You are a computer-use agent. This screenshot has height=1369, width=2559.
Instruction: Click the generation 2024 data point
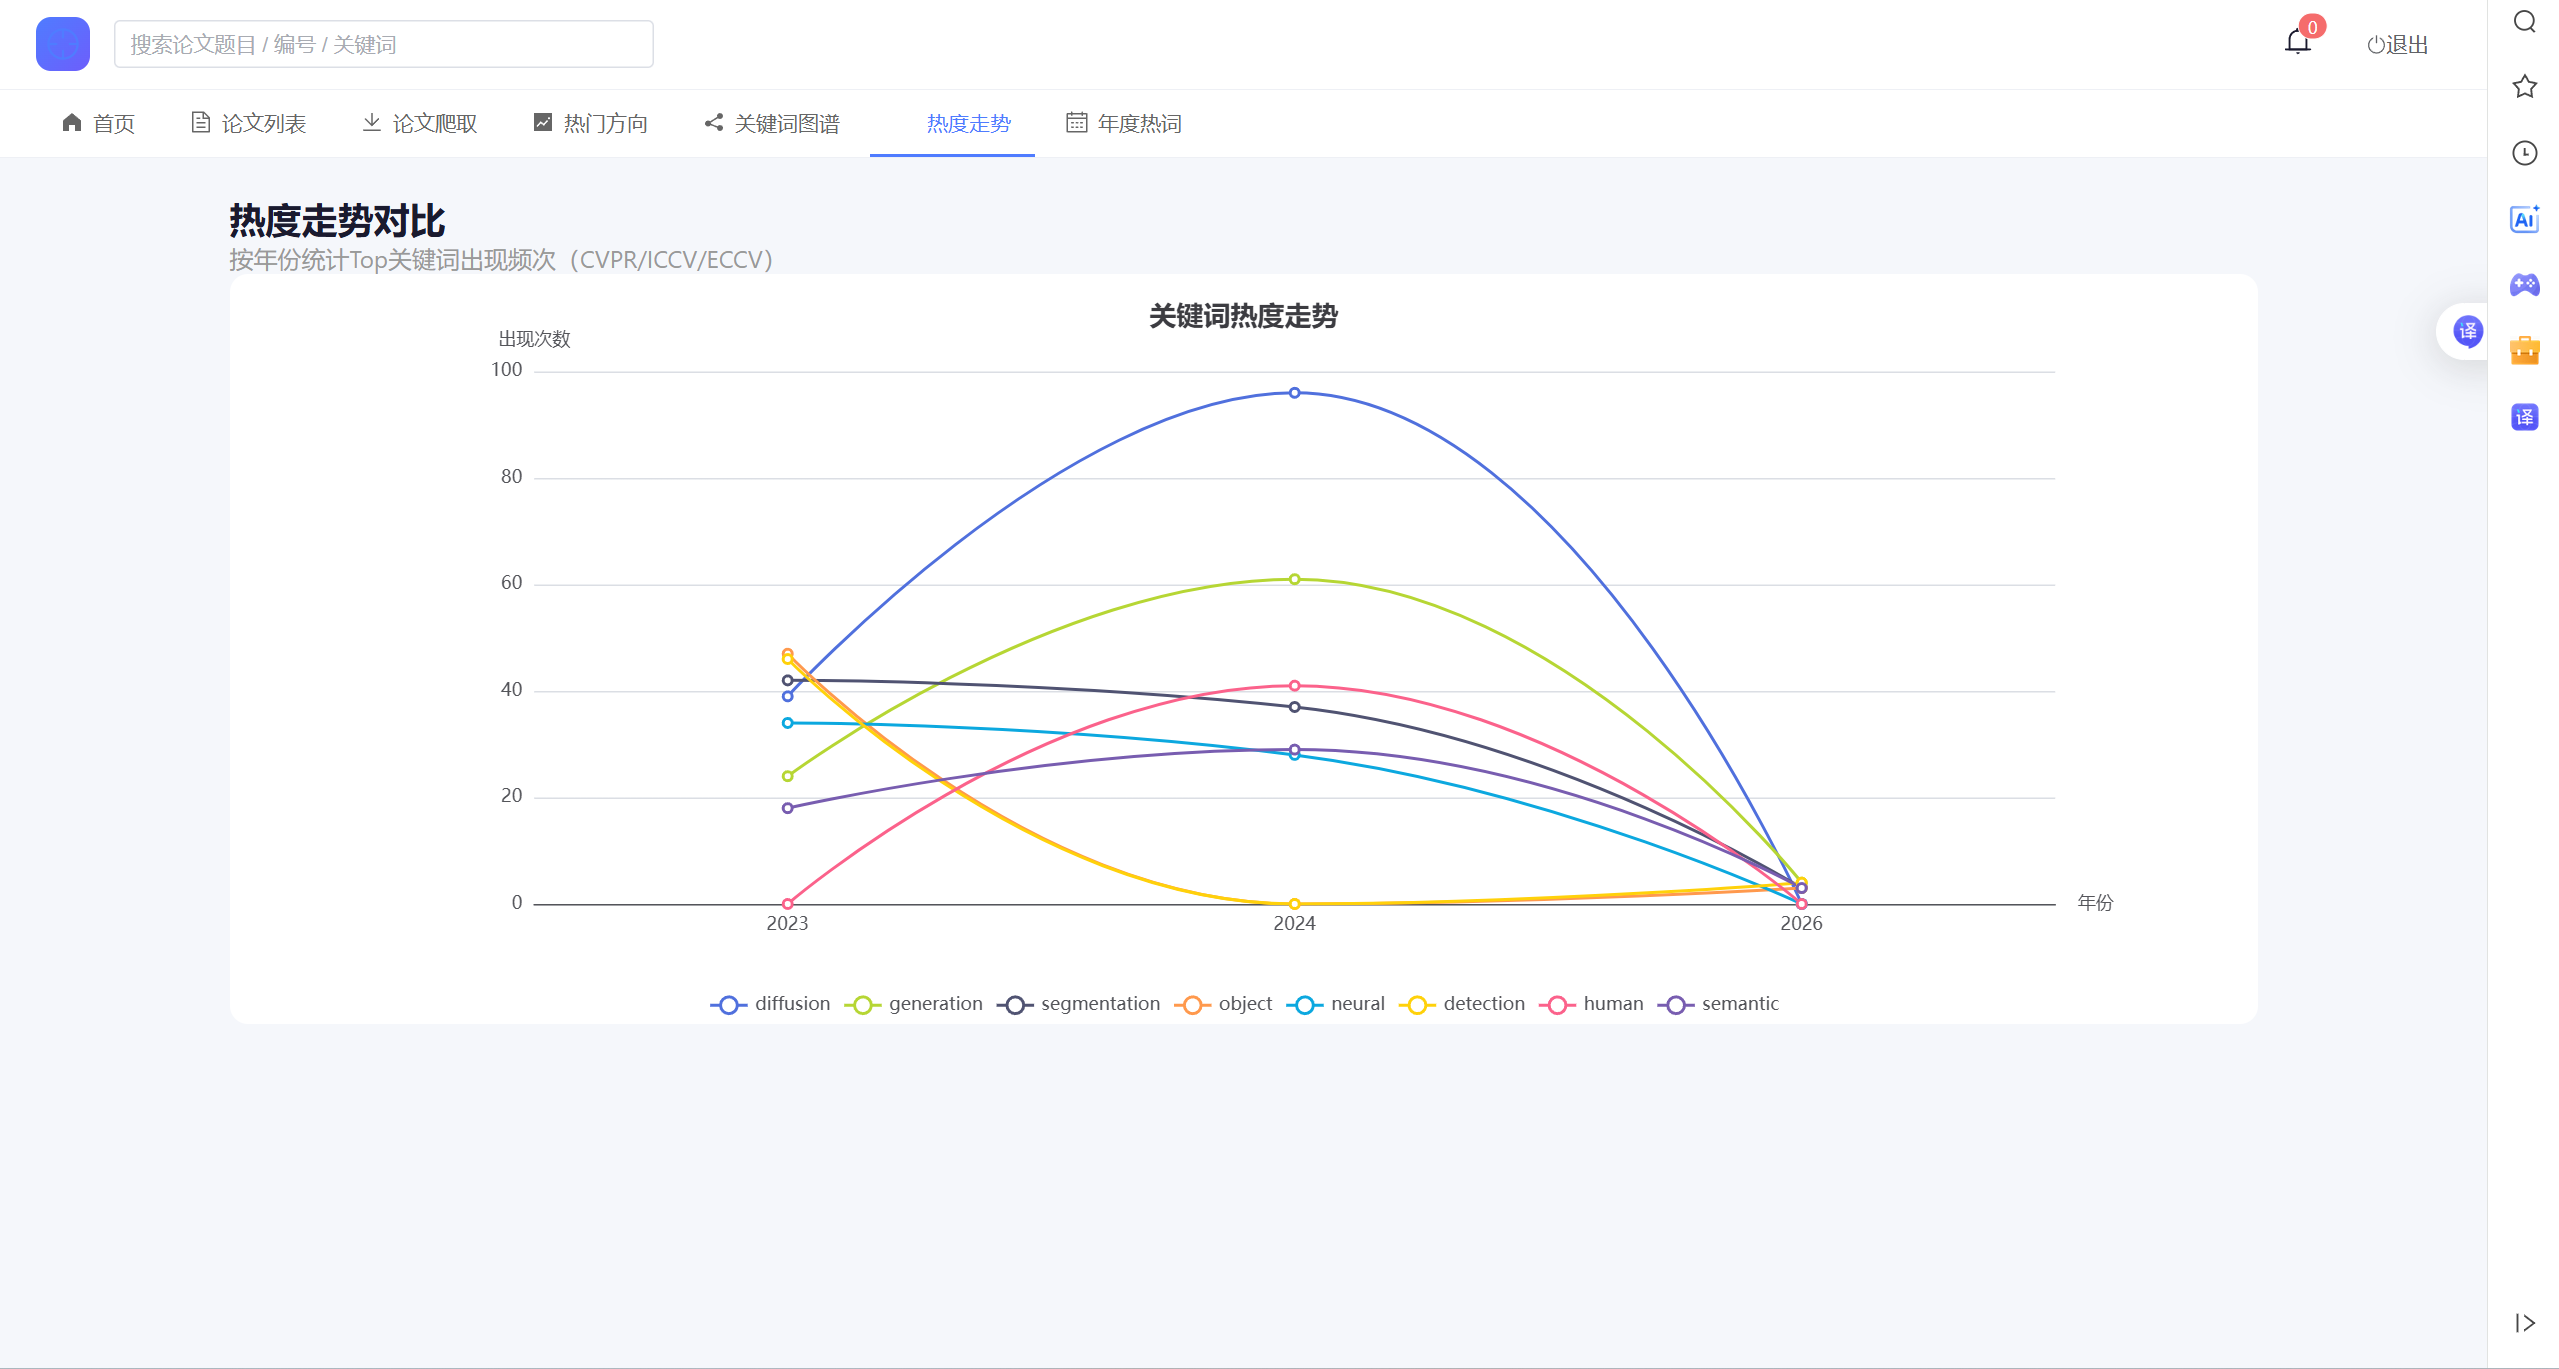[1294, 579]
